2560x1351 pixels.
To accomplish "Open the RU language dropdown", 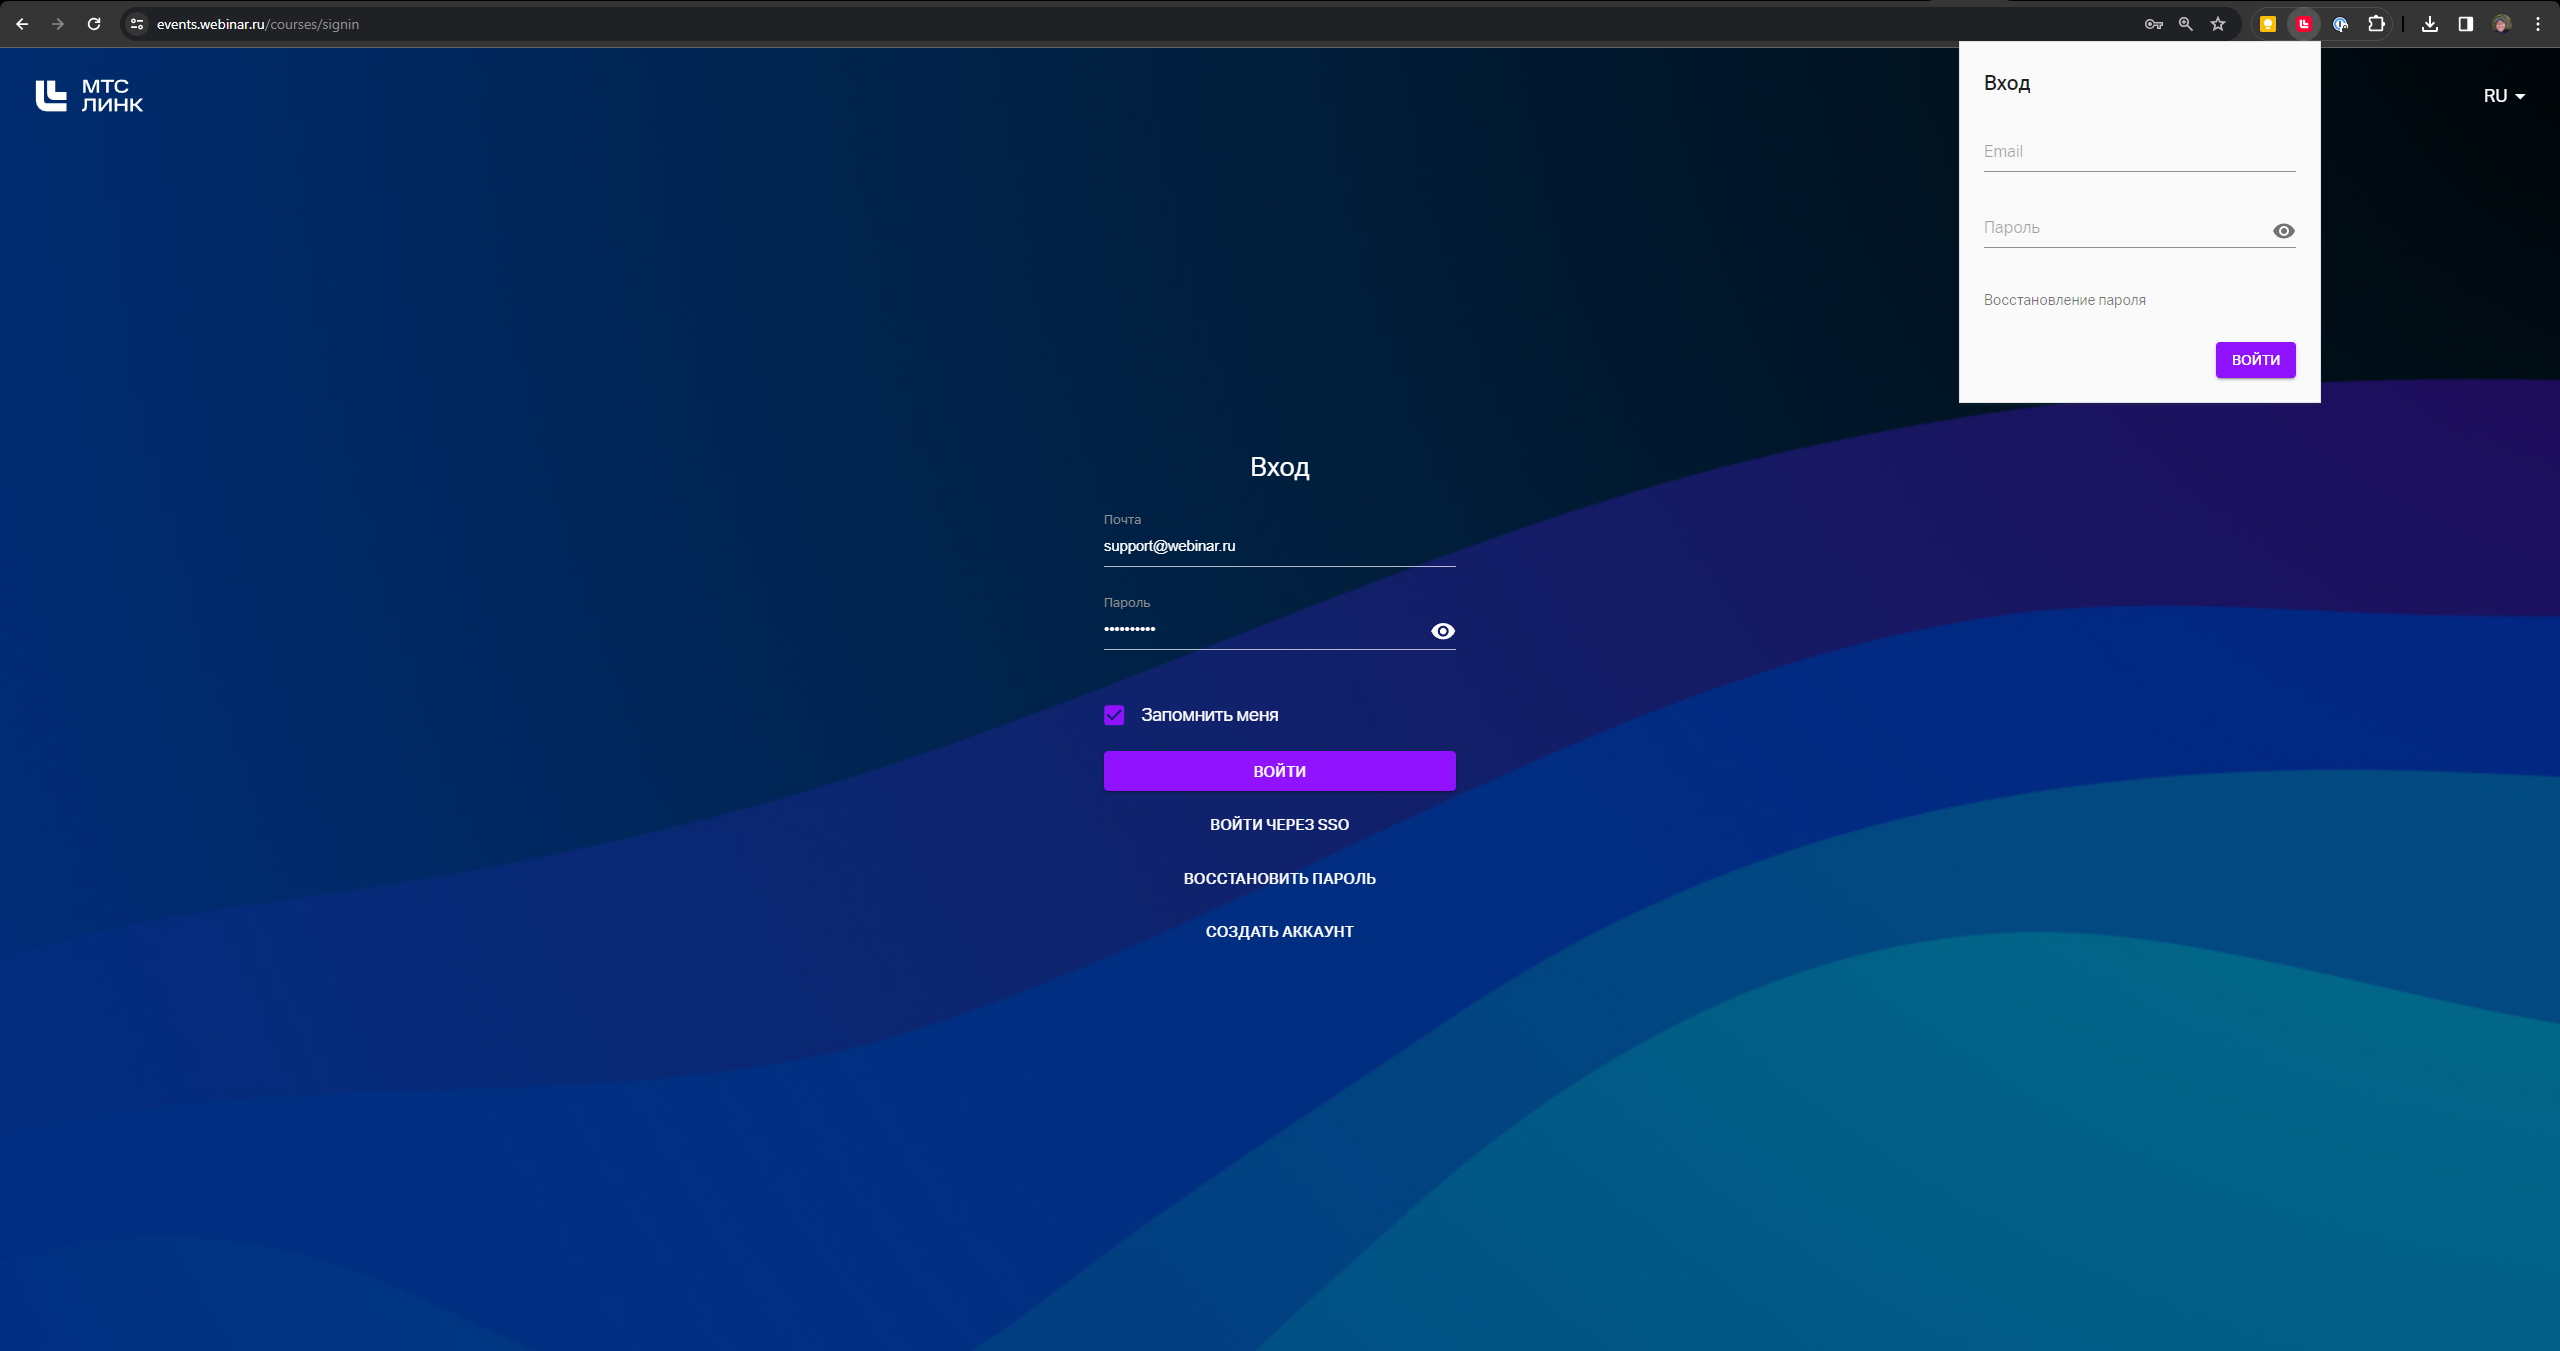I will (x=2504, y=96).
